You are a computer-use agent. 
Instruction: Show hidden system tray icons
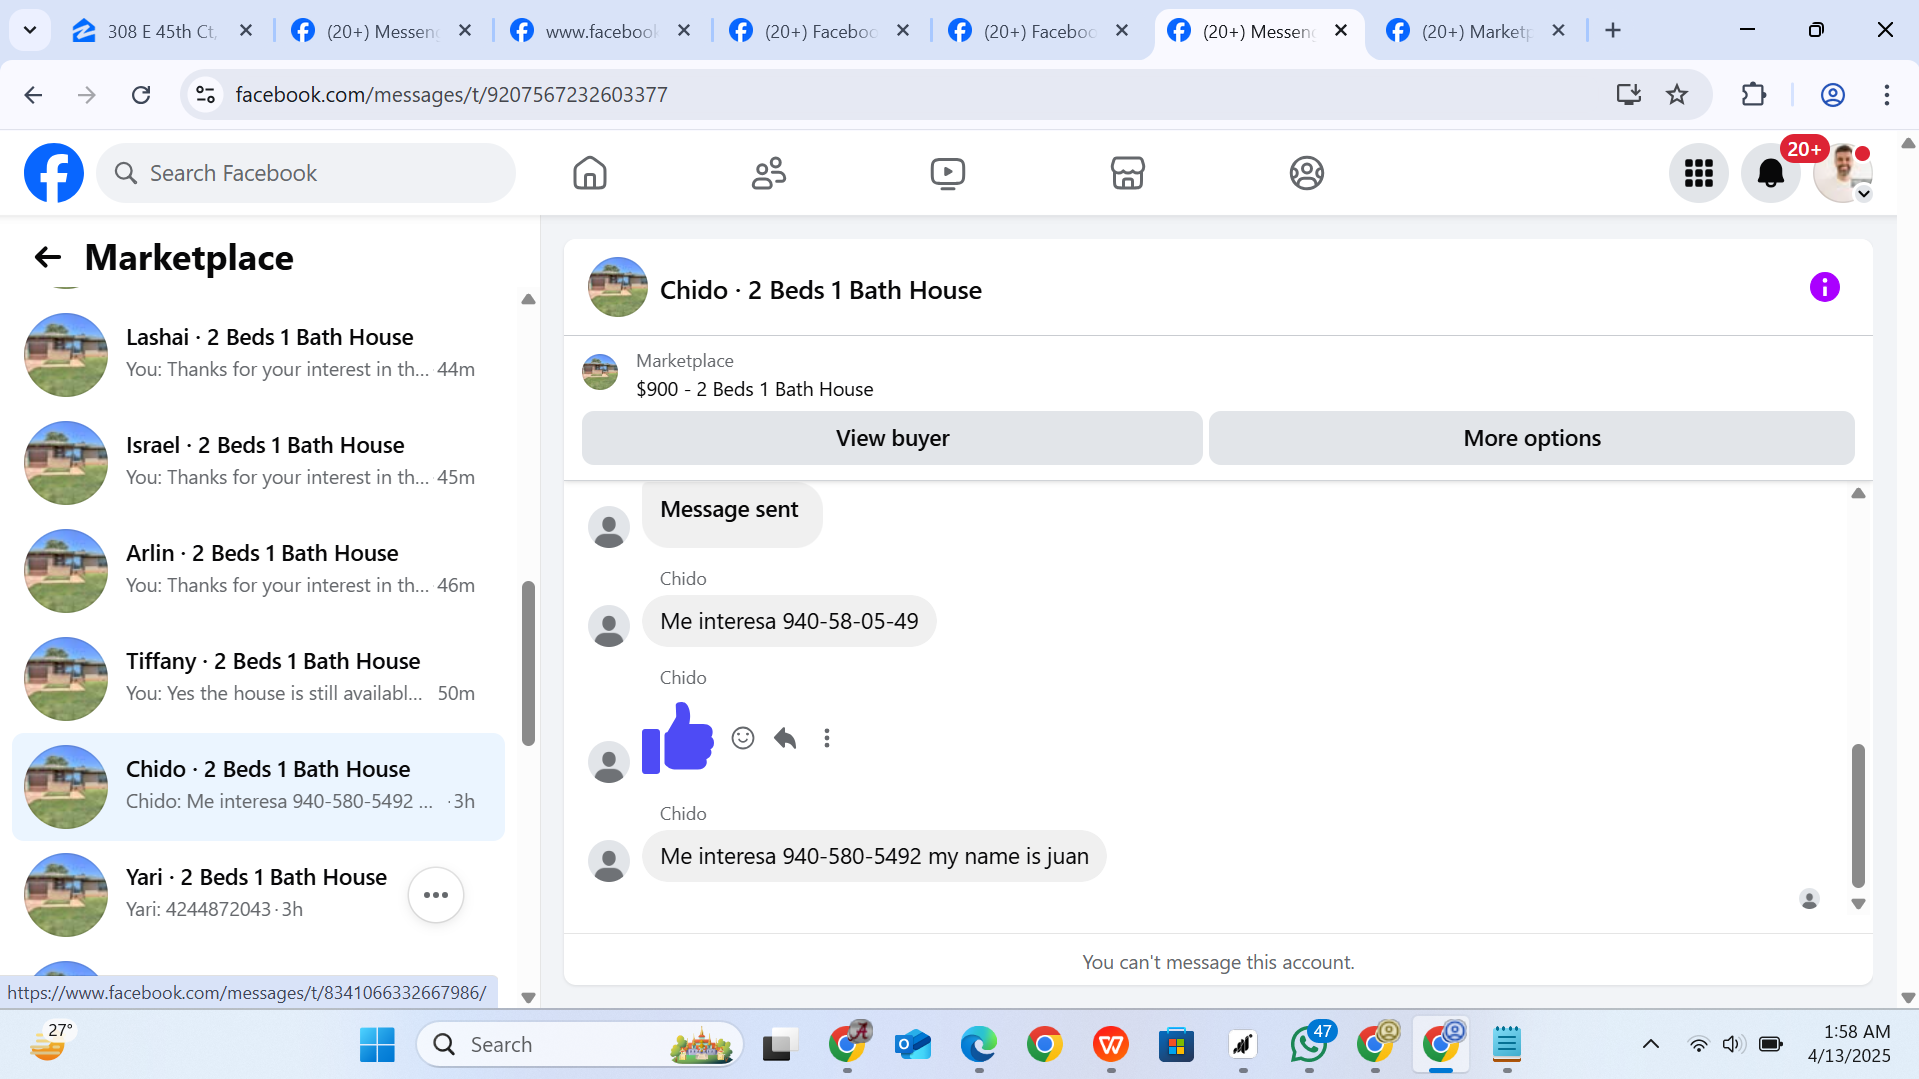tap(1651, 1045)
